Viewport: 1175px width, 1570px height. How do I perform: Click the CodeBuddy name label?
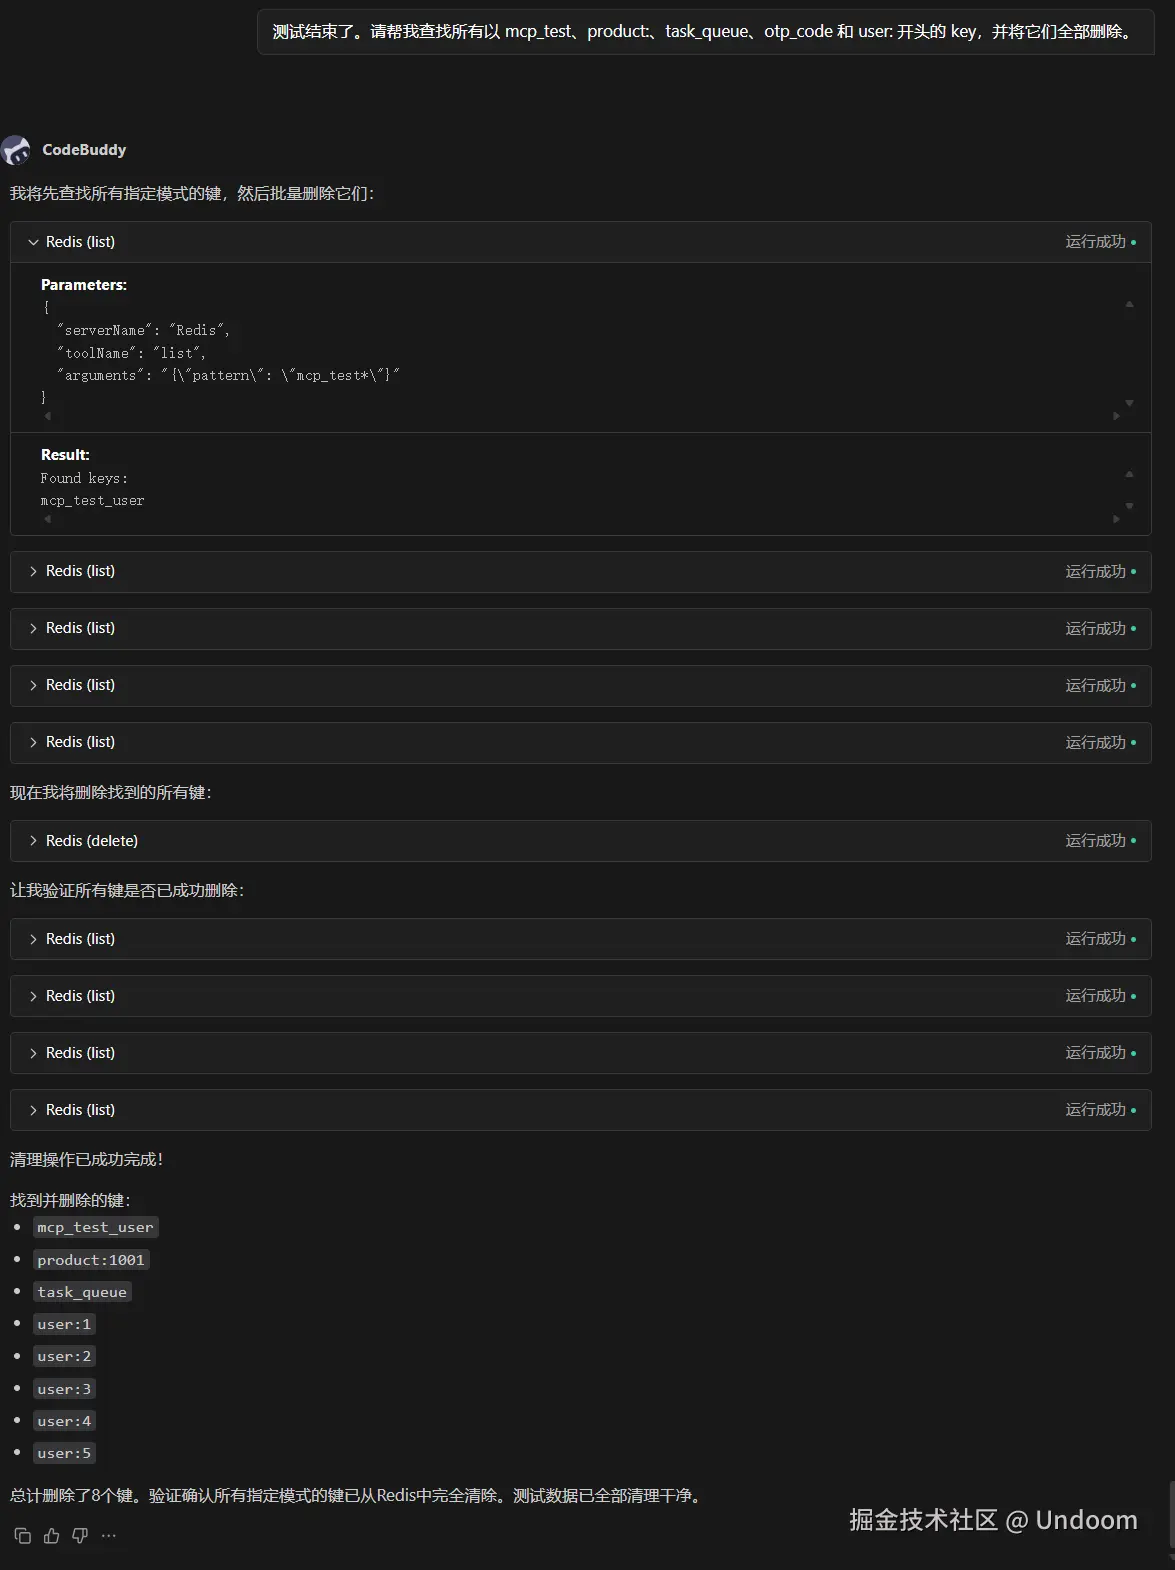pos(84,150)
